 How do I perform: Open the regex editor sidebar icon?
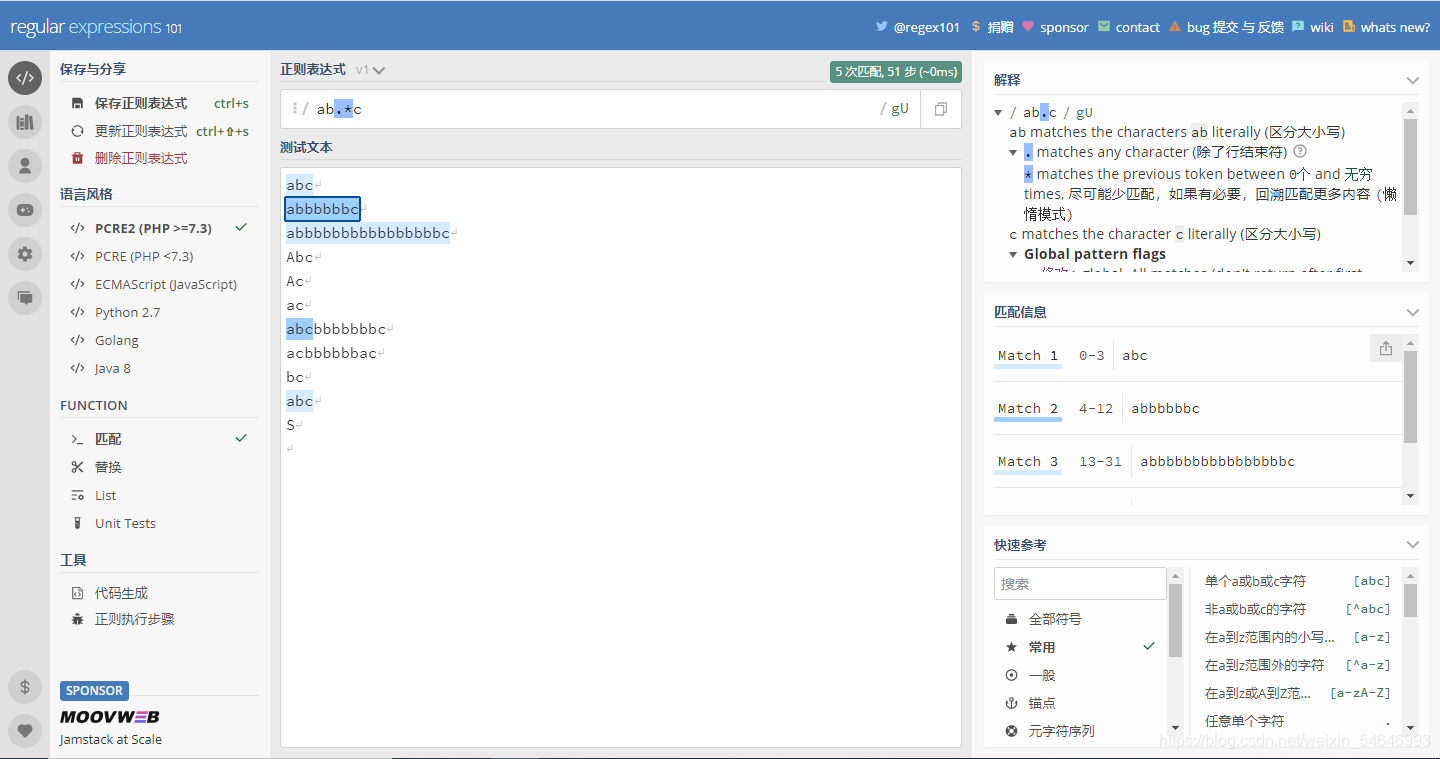(25, 78)
